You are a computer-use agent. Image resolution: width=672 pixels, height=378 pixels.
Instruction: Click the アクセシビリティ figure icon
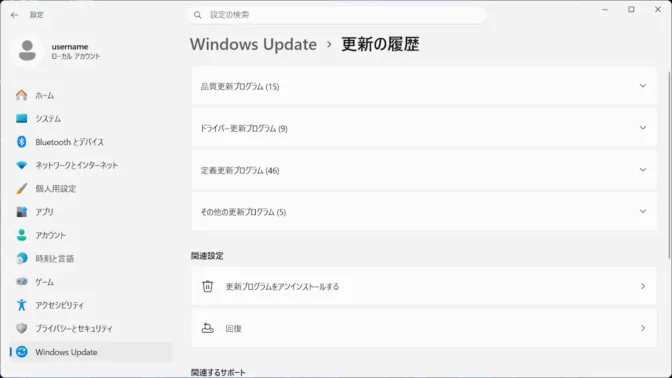(x=21, y=305)
